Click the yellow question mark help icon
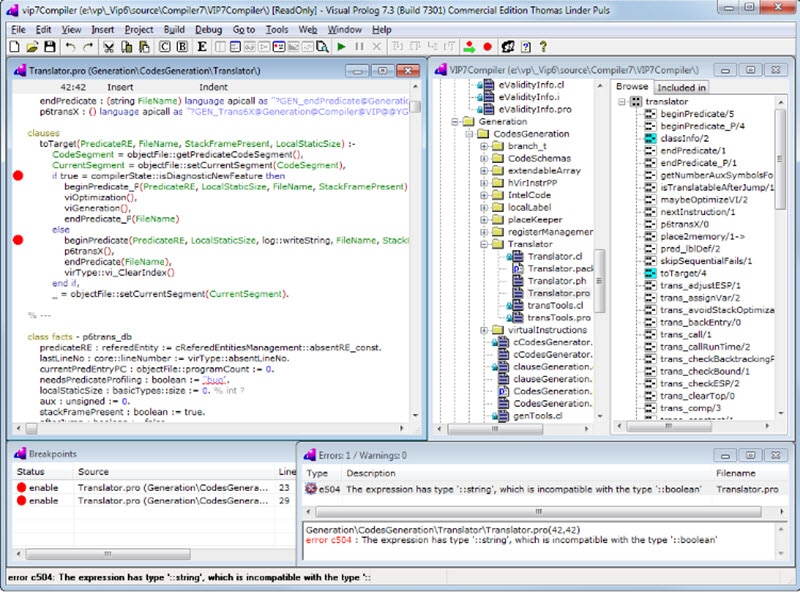This screenshot has height=592, width=800. click(x=543, y=47)
